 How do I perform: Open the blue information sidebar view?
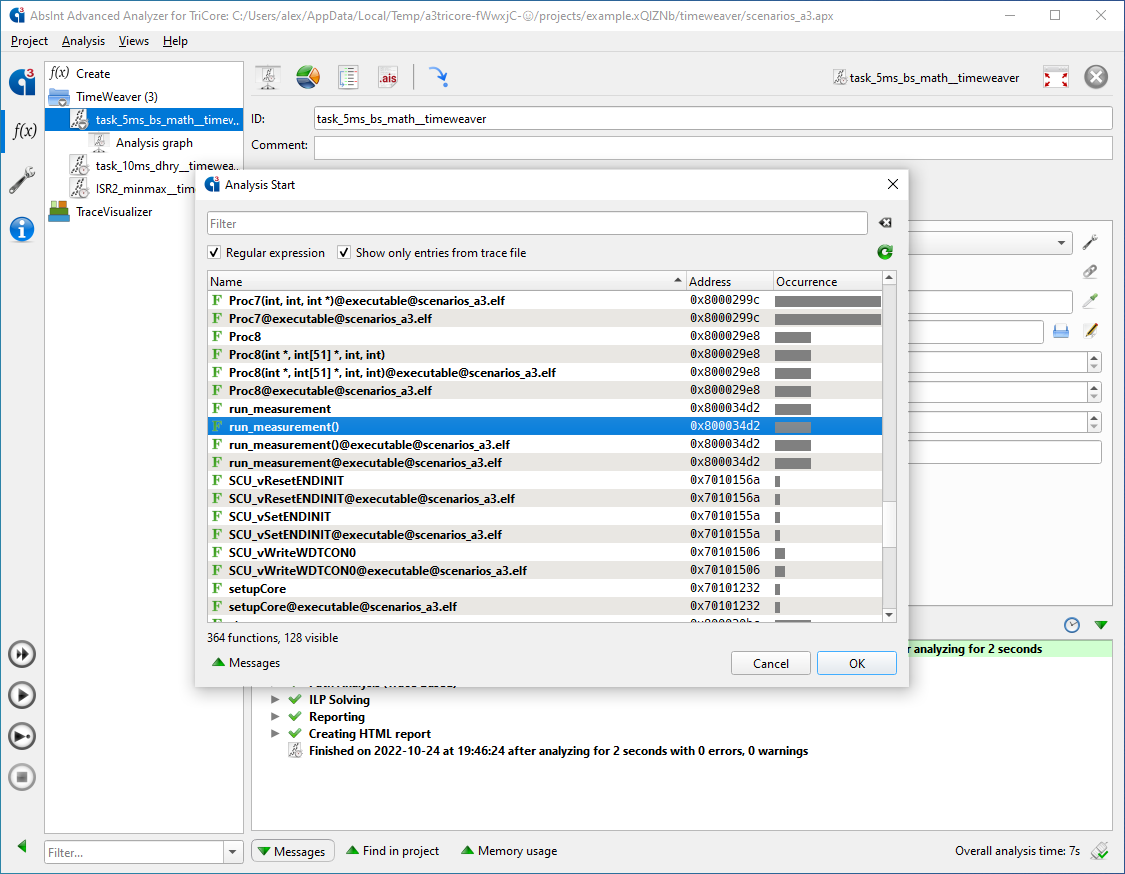(22, 230)
